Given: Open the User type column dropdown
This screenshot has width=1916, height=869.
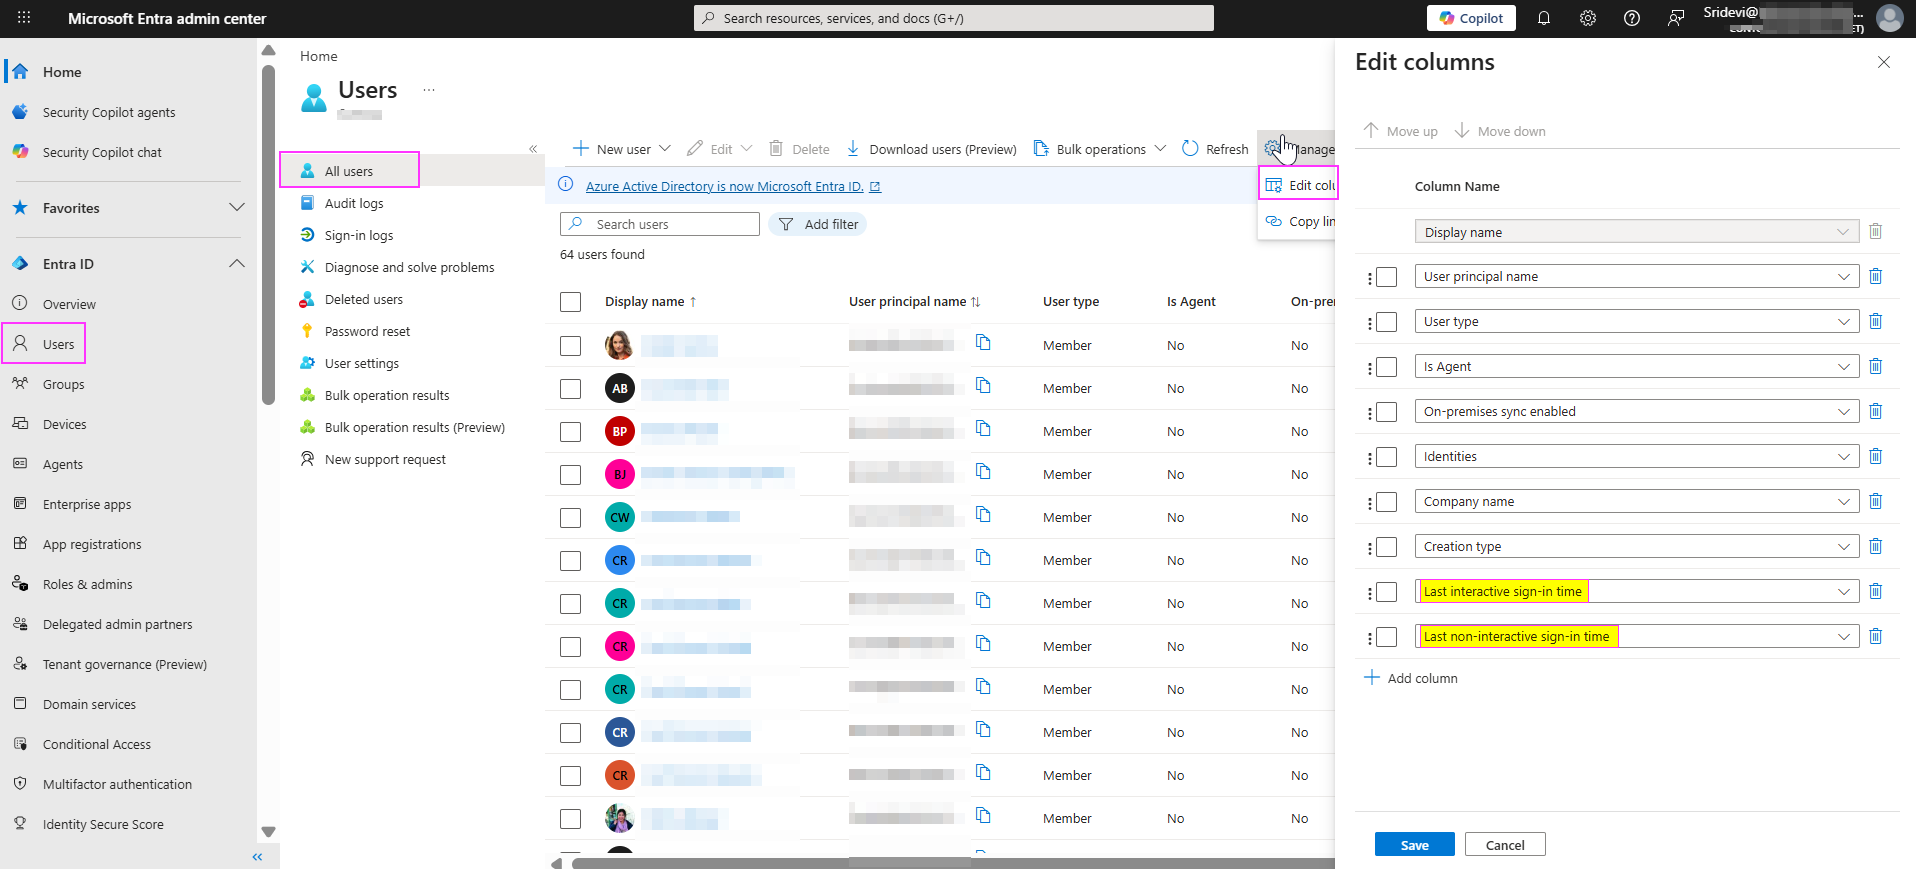Looking at the screenshot, I should coord(1637,321).
